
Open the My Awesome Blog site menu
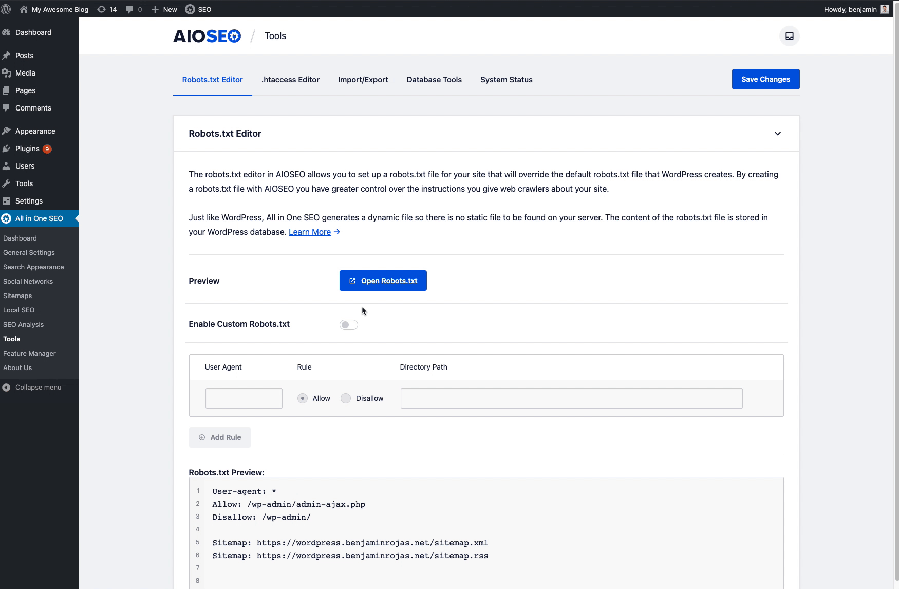point(54,9)
